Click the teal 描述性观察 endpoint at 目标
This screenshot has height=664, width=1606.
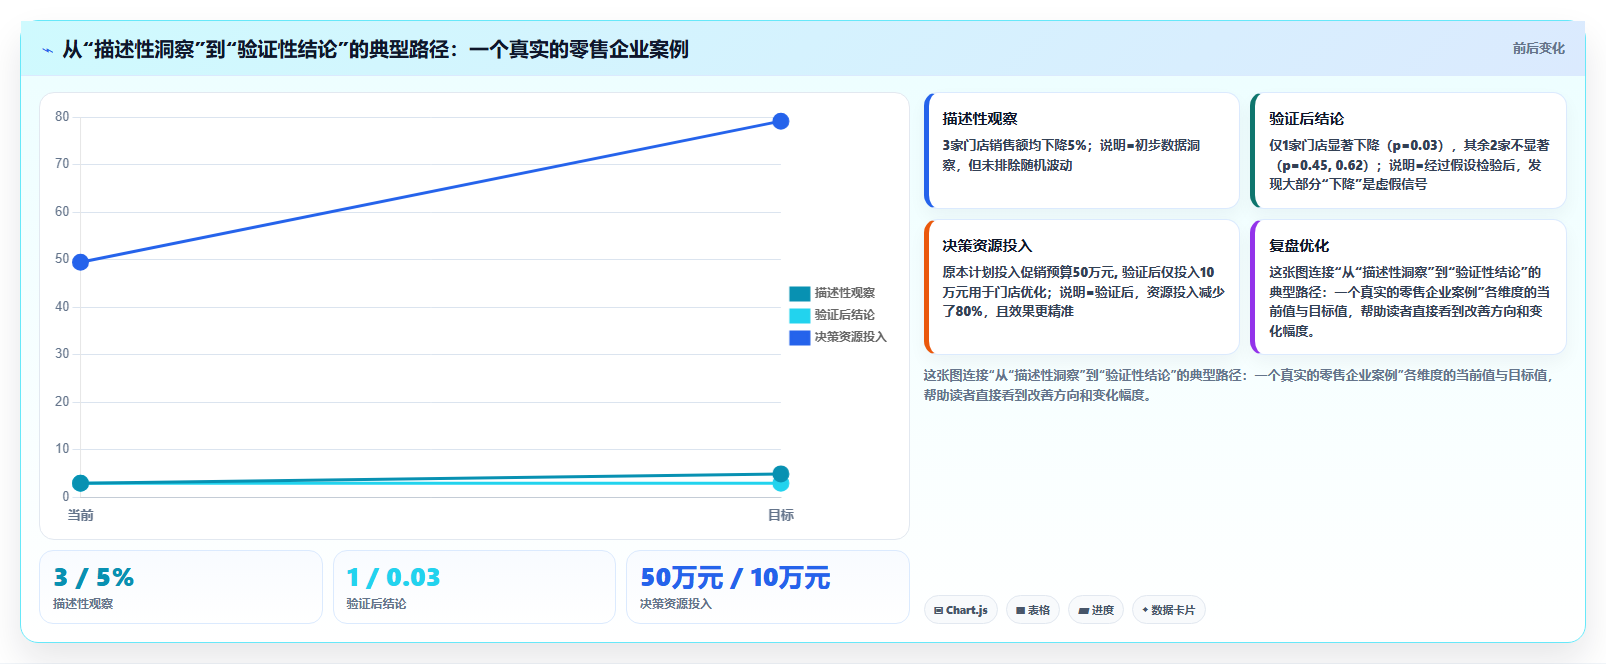point(781,473)
